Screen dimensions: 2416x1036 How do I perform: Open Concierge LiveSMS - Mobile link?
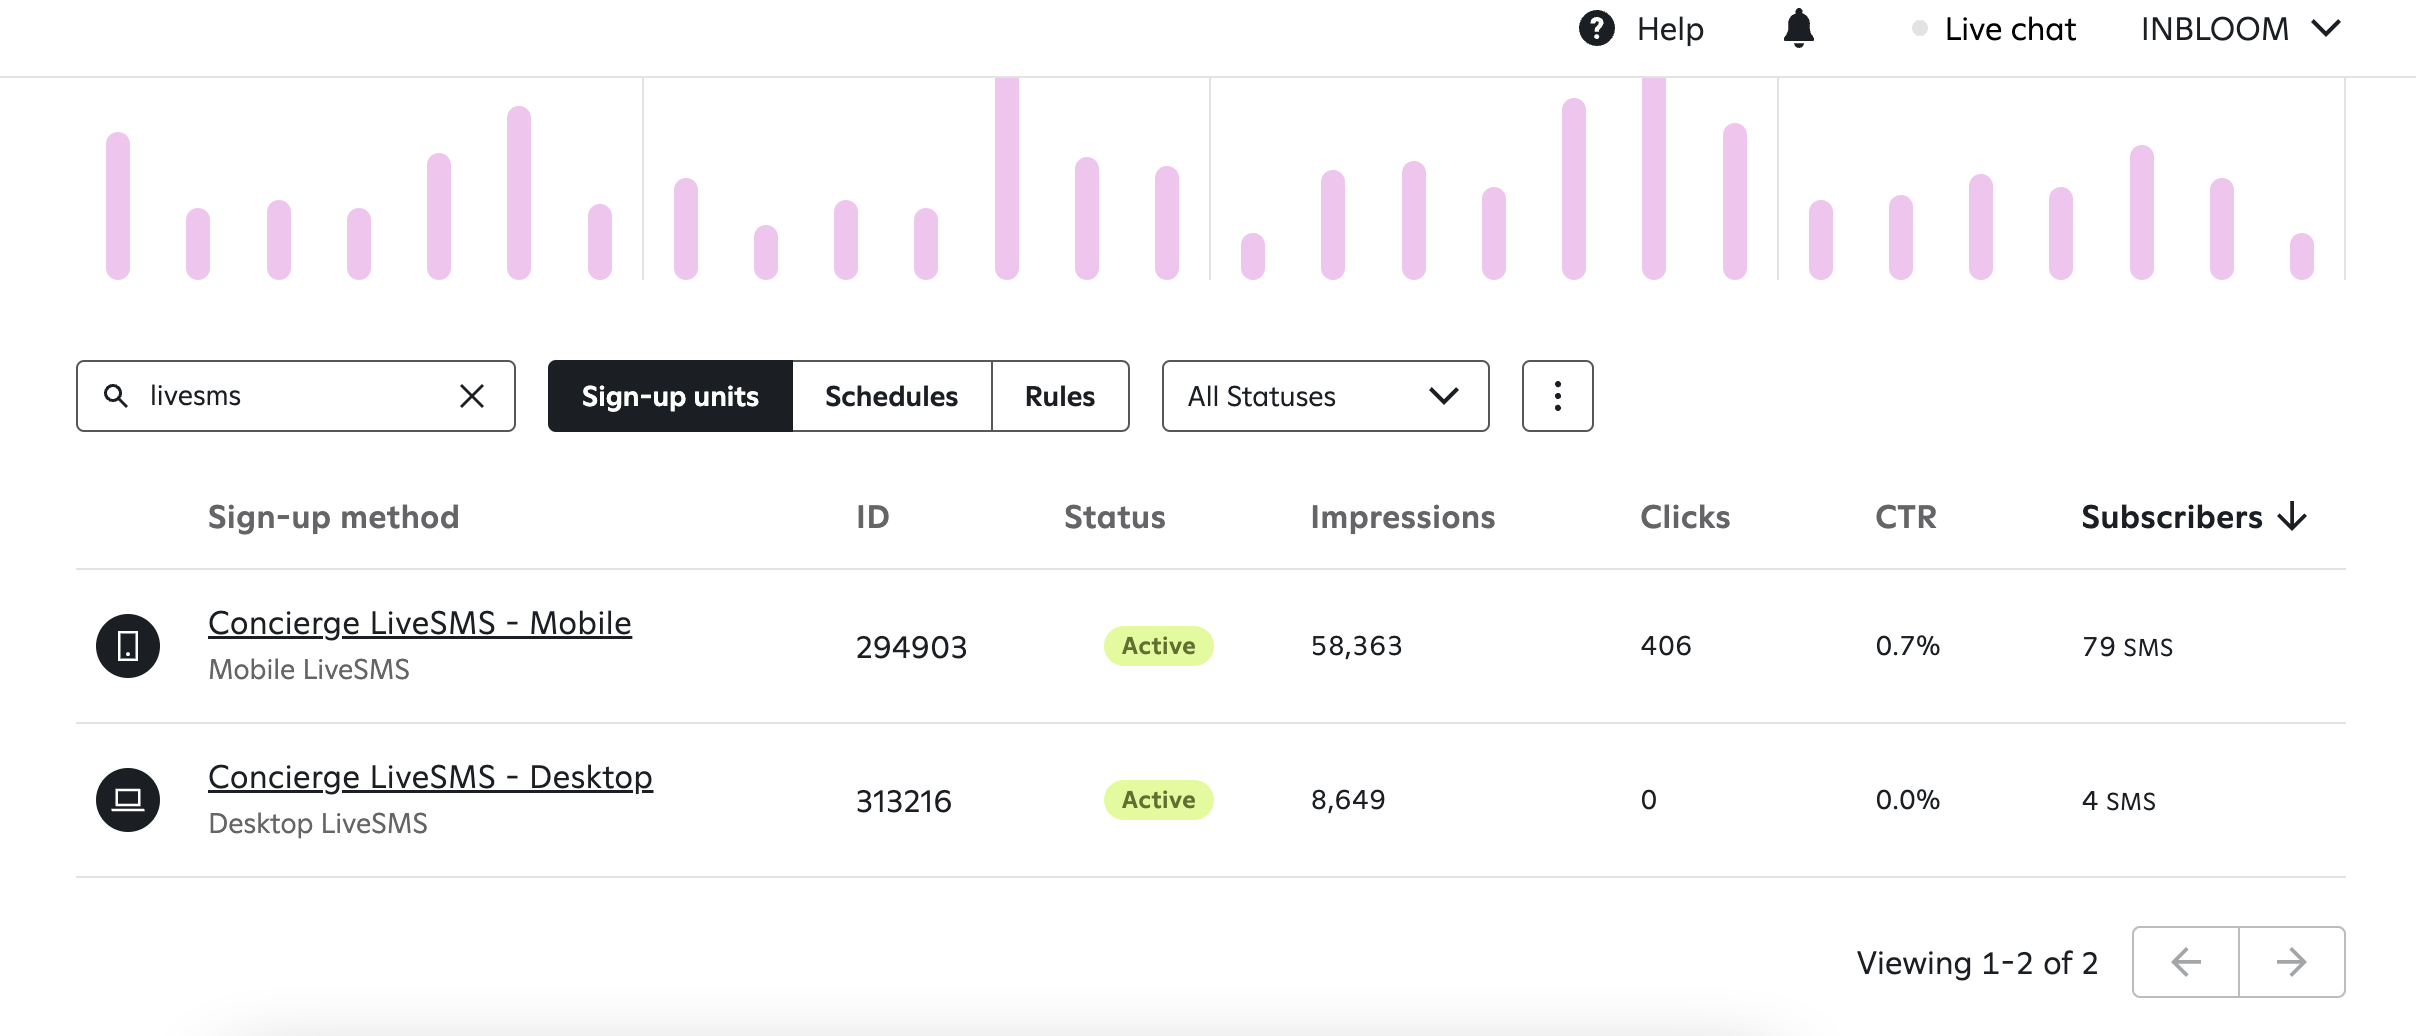420,623
